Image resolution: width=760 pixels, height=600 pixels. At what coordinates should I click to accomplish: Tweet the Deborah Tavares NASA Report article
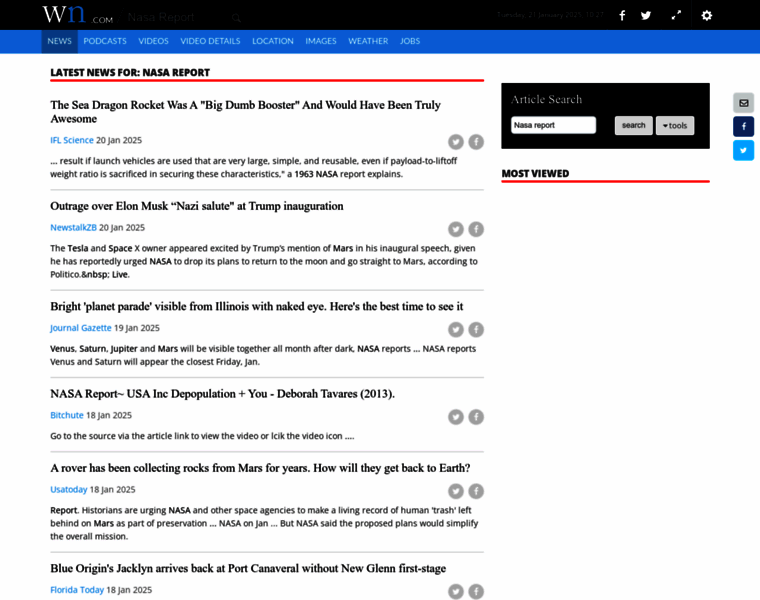tap(456, 417)
